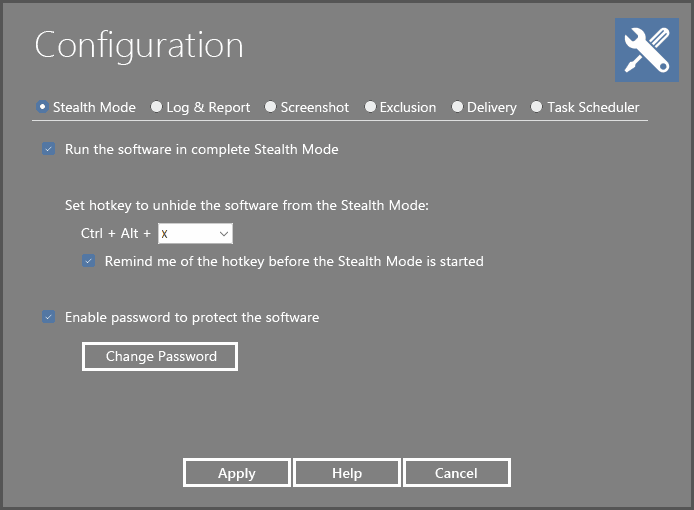Switch to the Log & Report section
694x510 pixels.
(x=157, y=107)
